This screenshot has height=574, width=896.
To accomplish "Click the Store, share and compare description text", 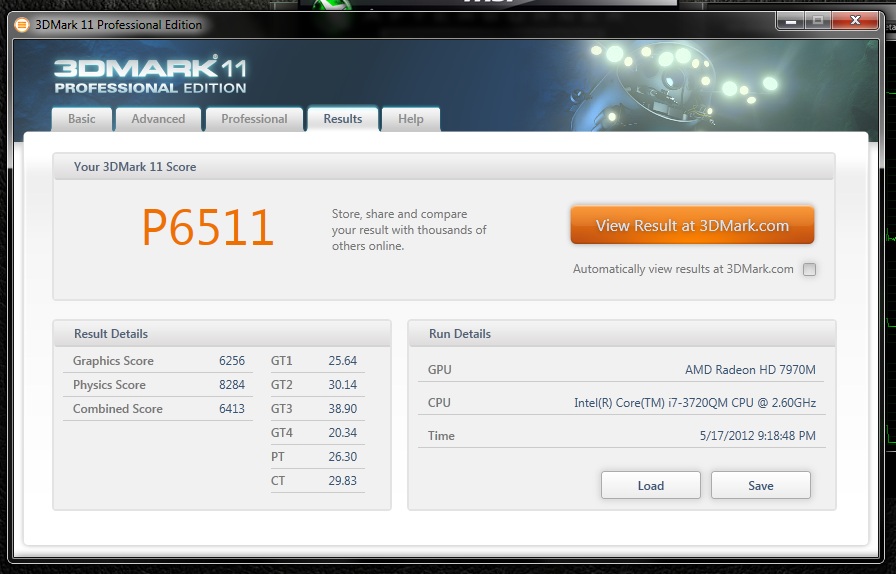I will (x=409, y=230).
